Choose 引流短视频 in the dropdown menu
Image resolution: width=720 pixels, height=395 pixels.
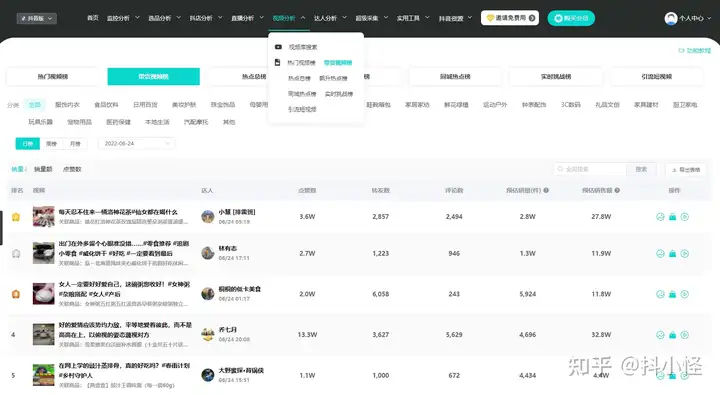(x=302, y=109)
